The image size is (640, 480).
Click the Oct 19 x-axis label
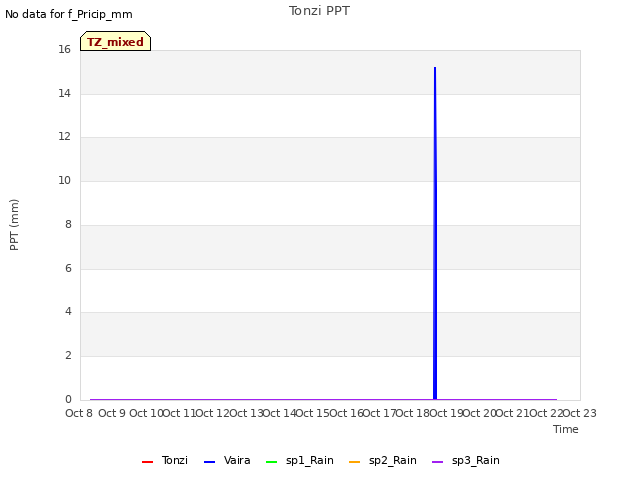pyautogui.click(x=446, y=413)
